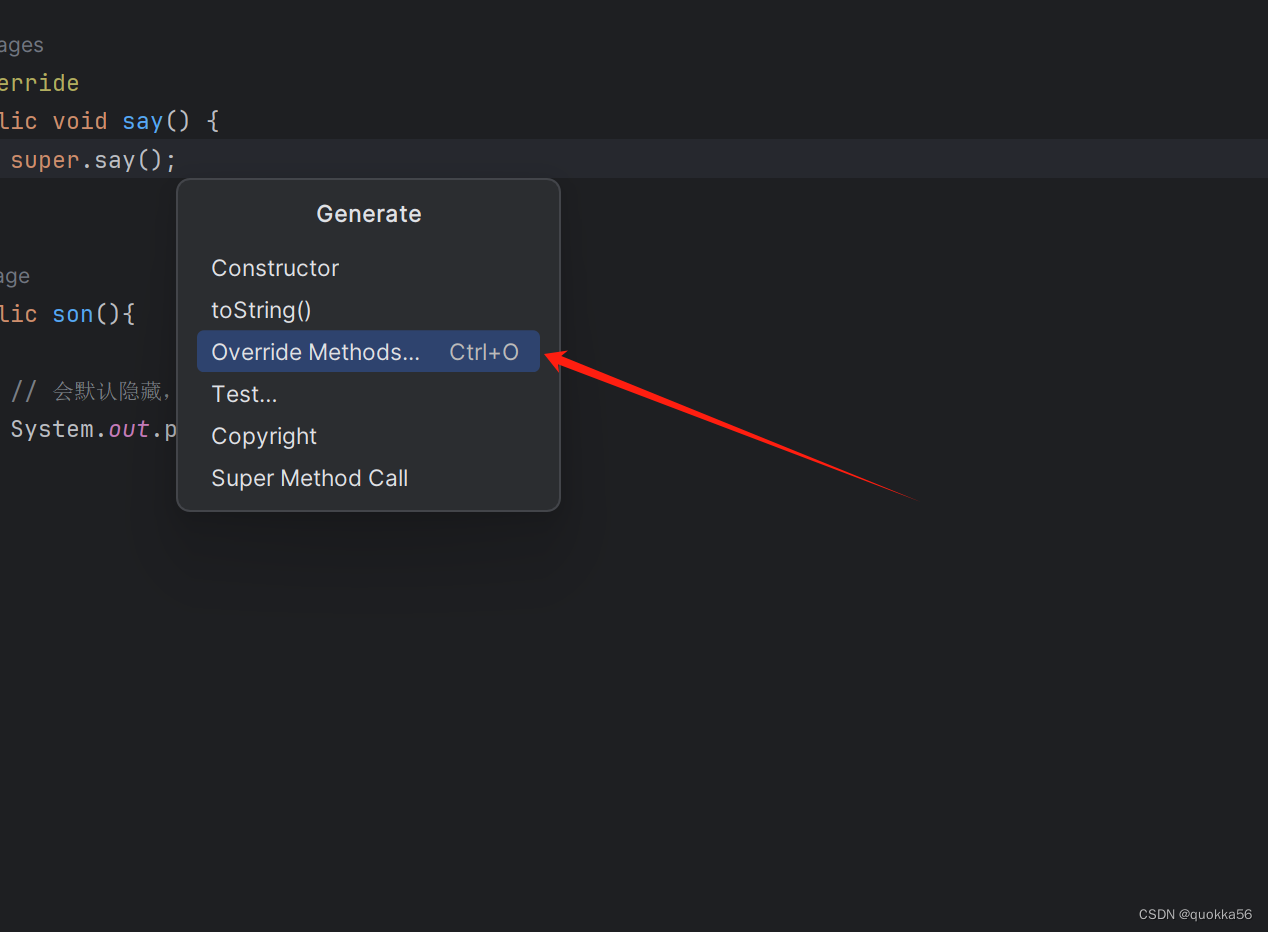Click the System.out code line
This screenshot has height=932, width=1268.
coord(93,430)
